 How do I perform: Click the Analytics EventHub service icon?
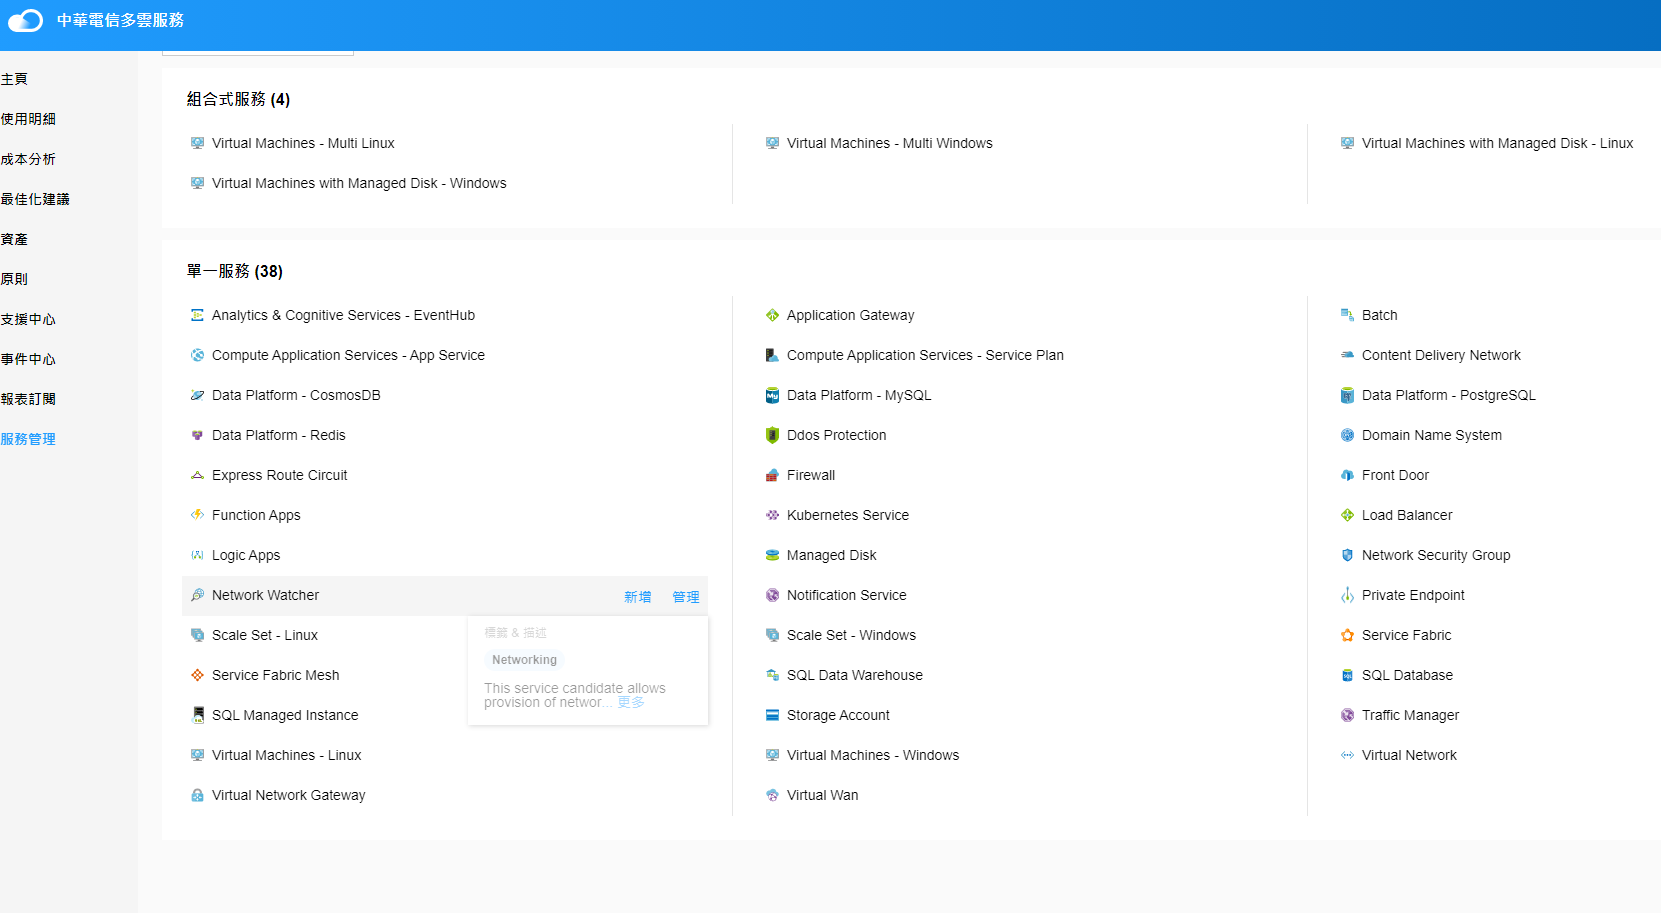pyautogui.click(x=197, y=315)
